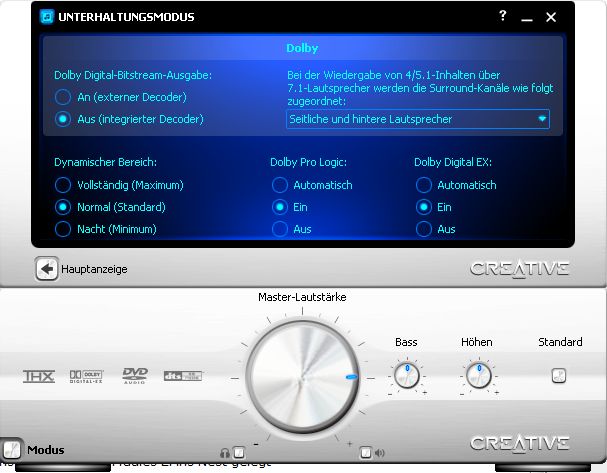Click the Master-Lautstärke label
The image size is (607, 473).
pos(302,297)
